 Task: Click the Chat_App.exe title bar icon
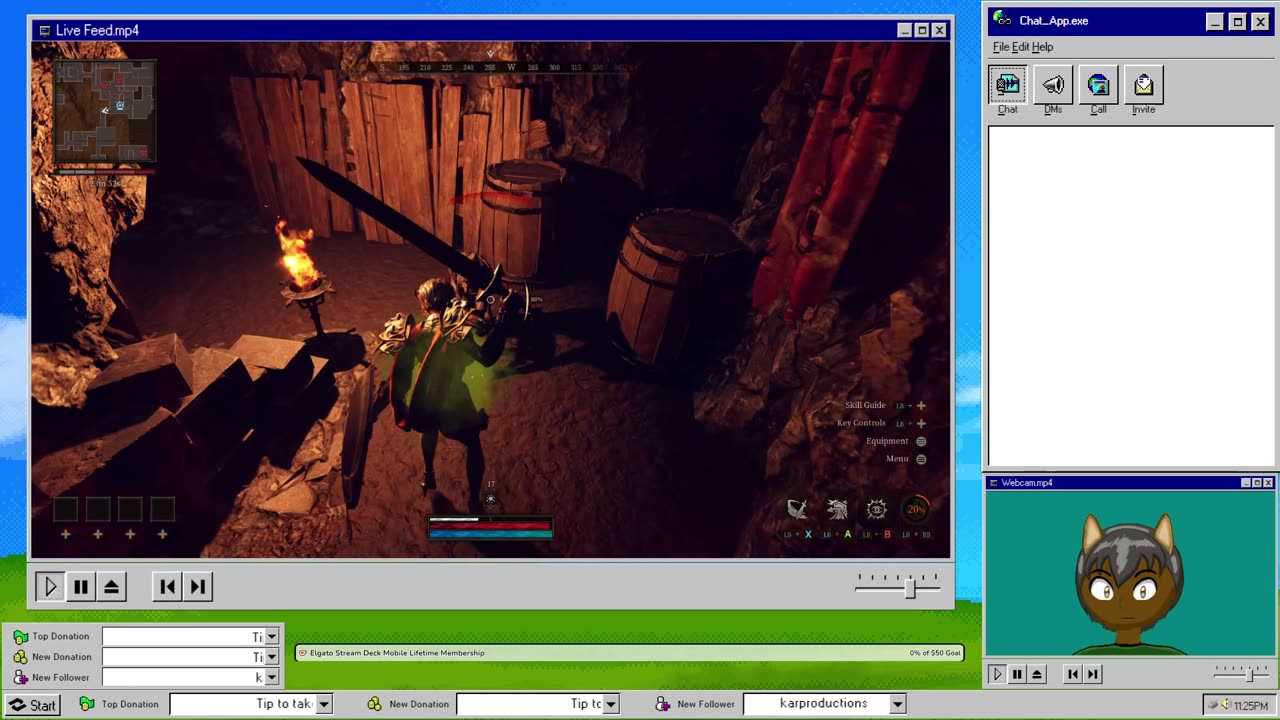pyautogui.click(x=1003, y=20)
